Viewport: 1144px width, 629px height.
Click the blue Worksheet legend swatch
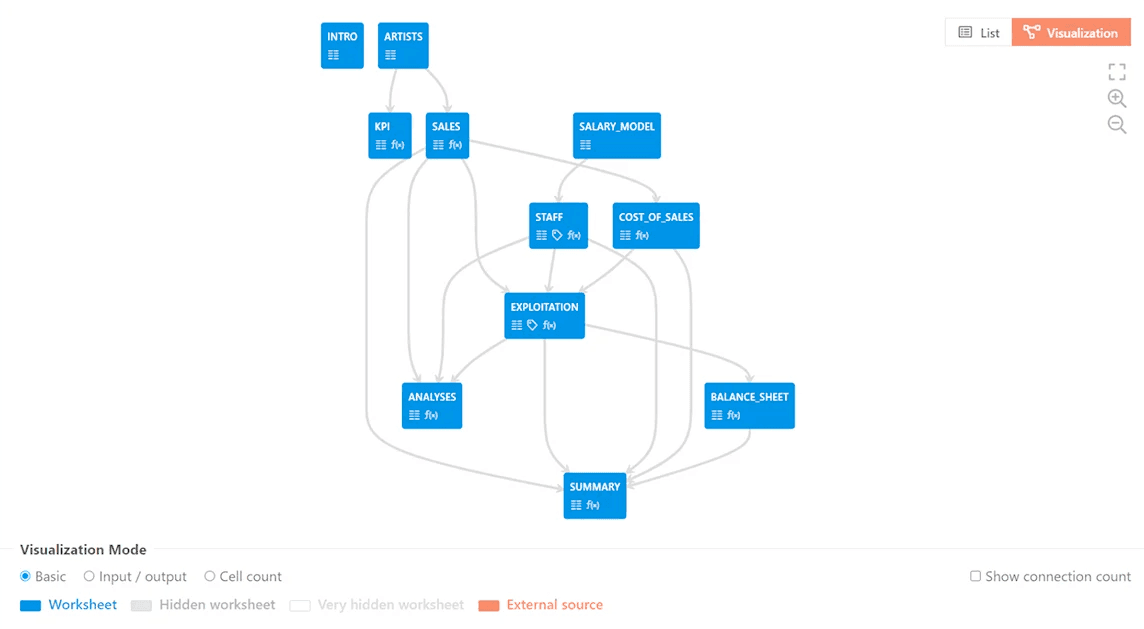(x=30, y=606)
